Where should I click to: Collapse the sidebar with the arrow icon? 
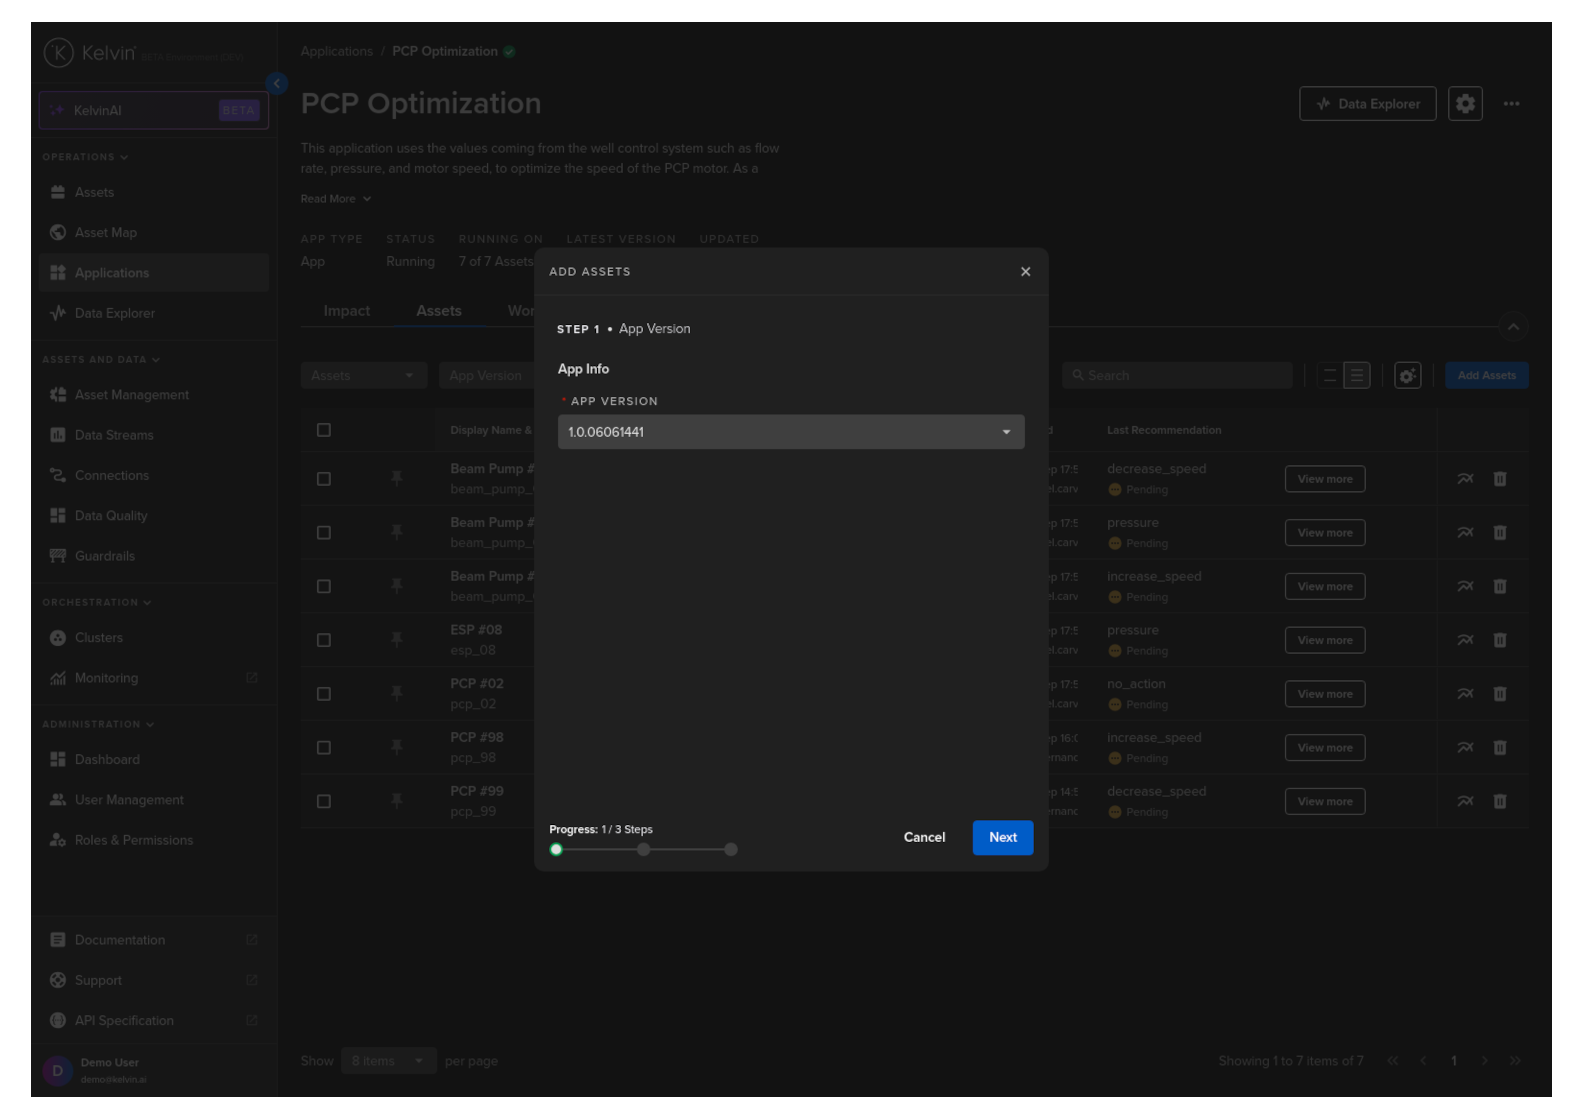[x=277, y=84]
